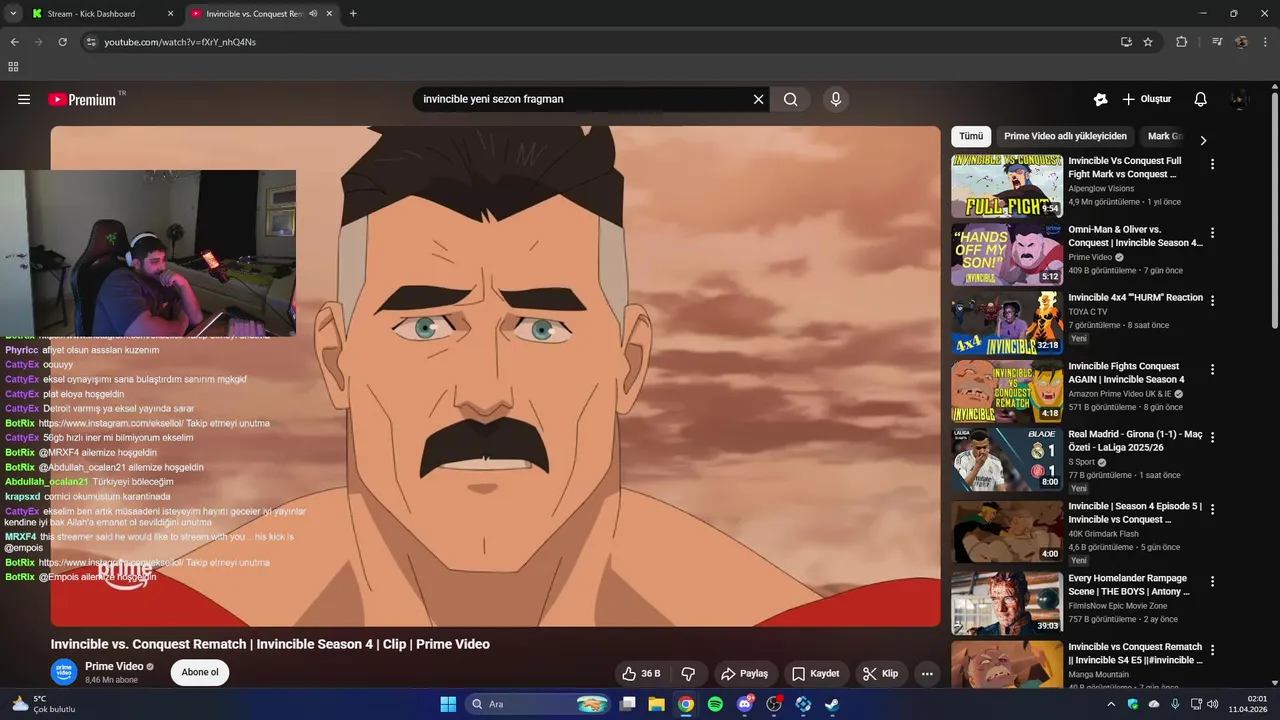Viewport: 1280px width, 720px height.
Task: Open Omni-Man & Oliver vs. Conquest video title
Action: [x=1135, y=236]
